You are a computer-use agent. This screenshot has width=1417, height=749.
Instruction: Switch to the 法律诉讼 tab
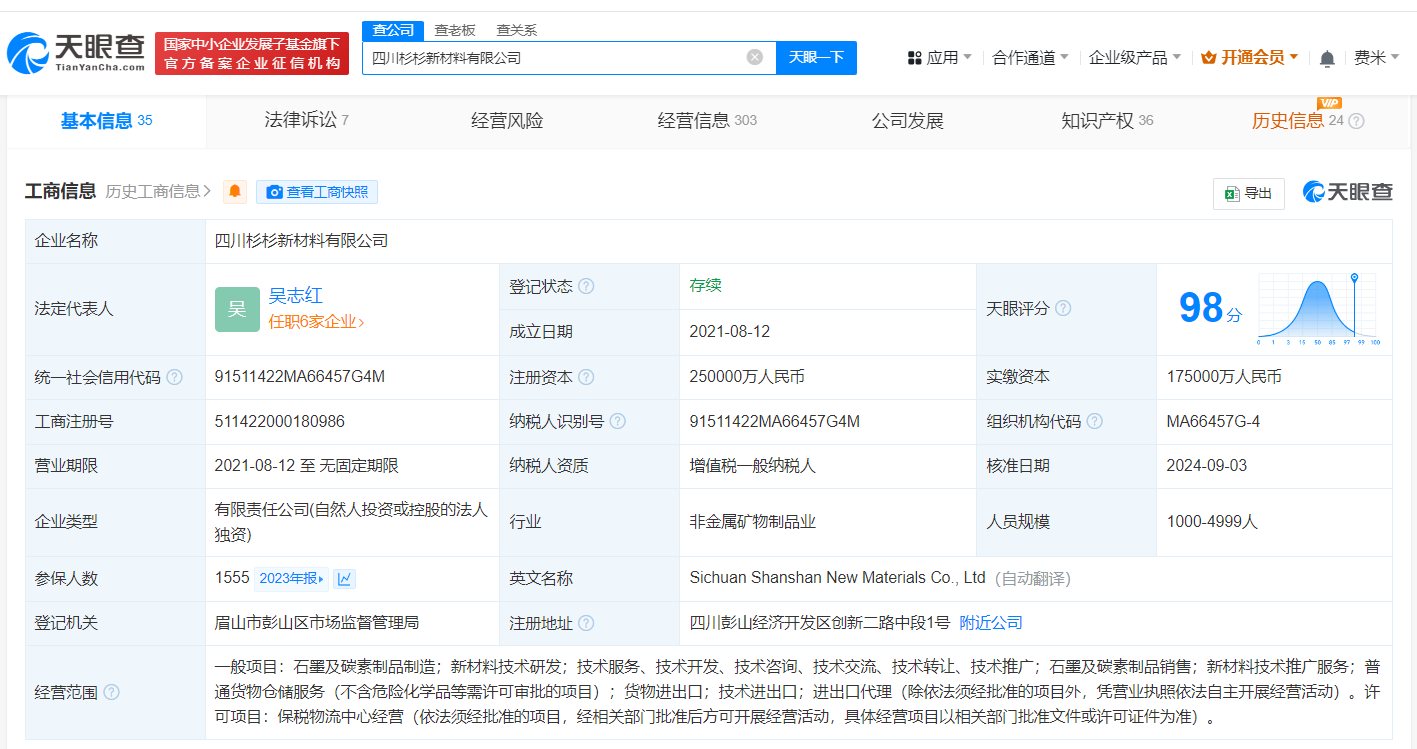tap(305, 121)
